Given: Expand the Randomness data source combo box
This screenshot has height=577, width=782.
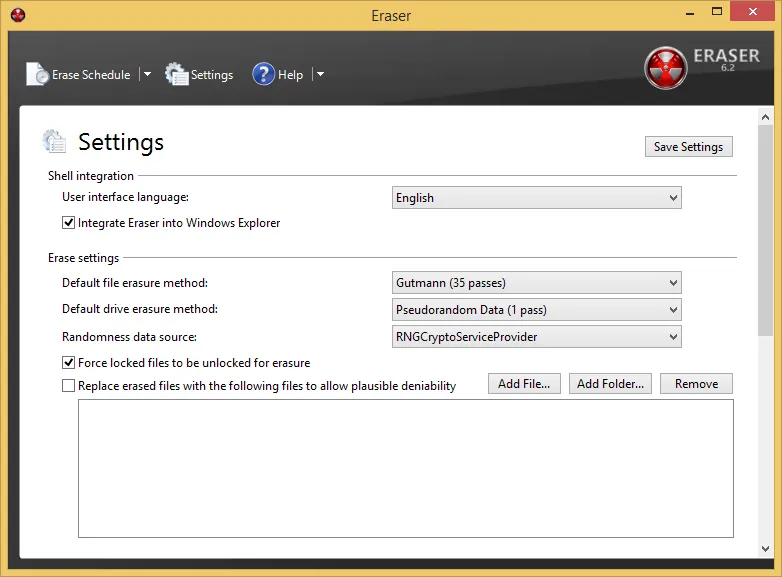Looking at the screenshot, I should click(537, 337).
